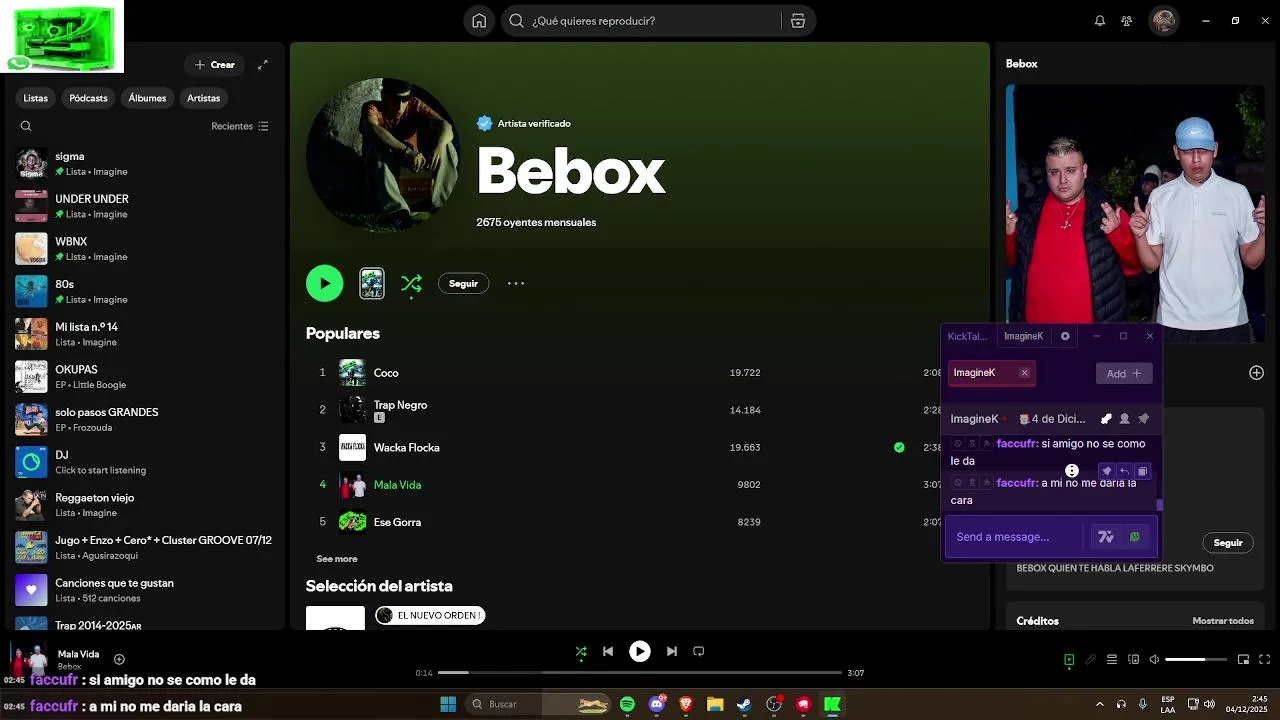Toggle shuffle on the artist page
Image resolution: width=1280 pixels, height=720 pixels.
(x=411, y=283)
